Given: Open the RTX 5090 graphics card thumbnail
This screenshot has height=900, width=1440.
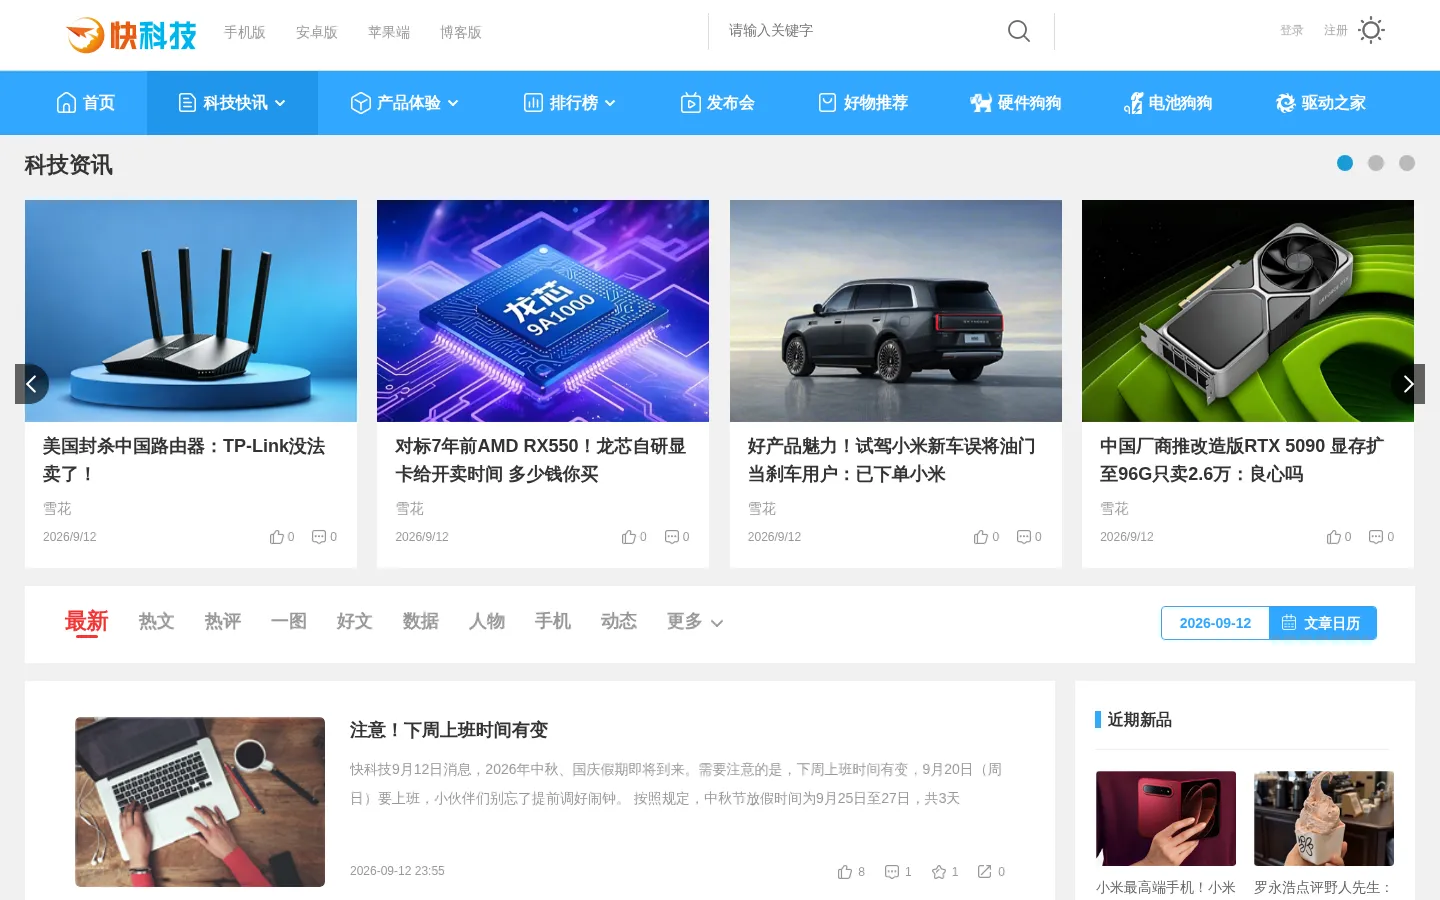Looking at the screenshot, I should point(1248,311).
